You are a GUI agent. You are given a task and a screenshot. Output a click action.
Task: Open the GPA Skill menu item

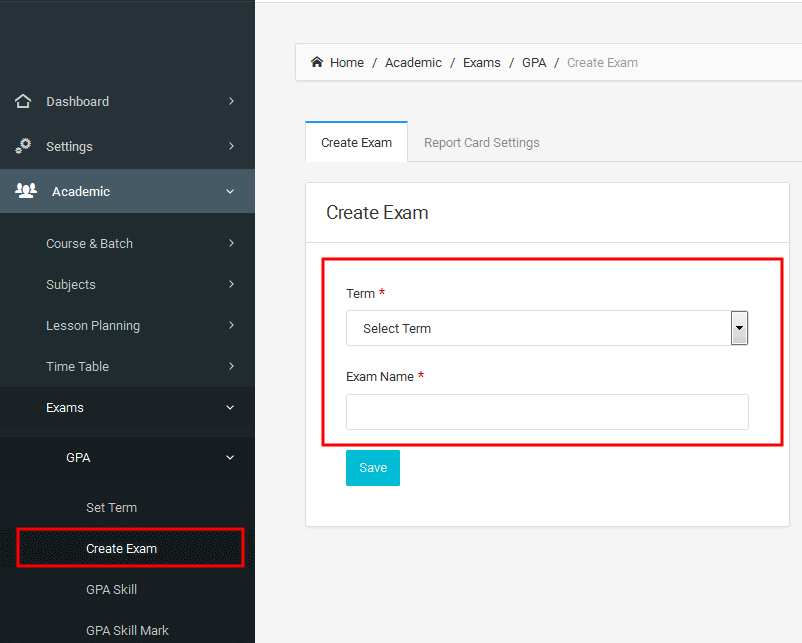click(112, 589)
